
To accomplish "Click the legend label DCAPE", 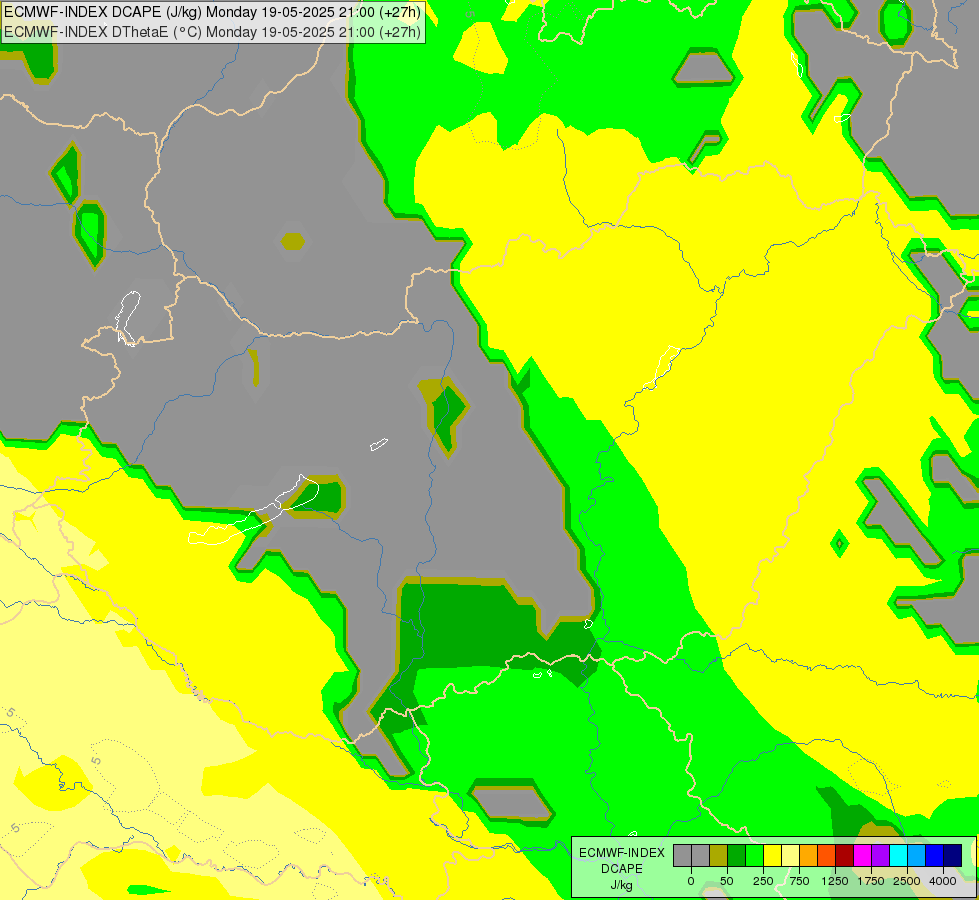I will (x=622, y=869).
